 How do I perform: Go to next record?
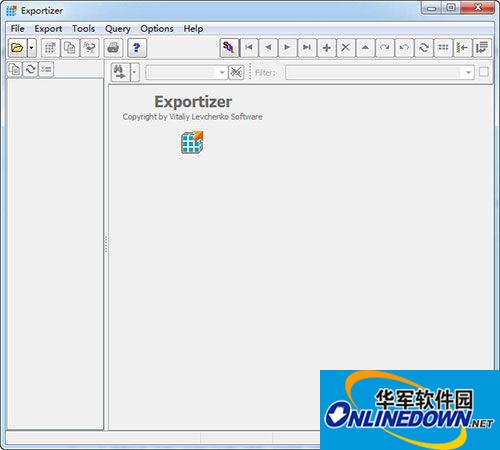[287, 48]
